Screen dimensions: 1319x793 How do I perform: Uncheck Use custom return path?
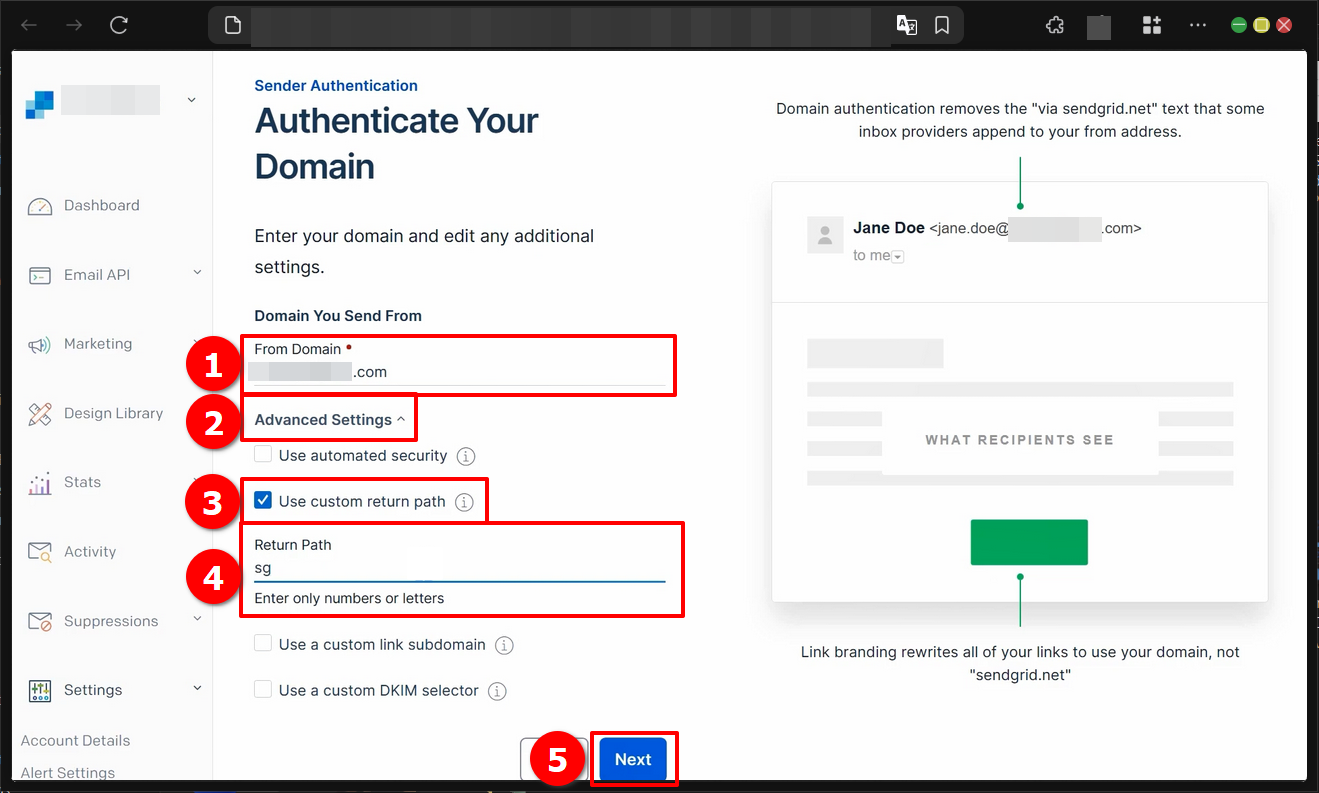262,499
